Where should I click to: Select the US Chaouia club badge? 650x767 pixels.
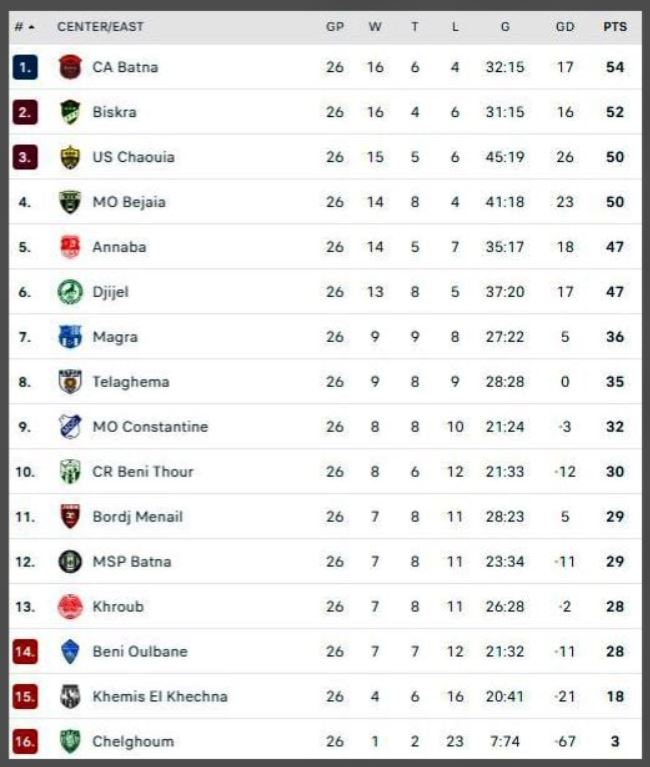click(70, 157)
